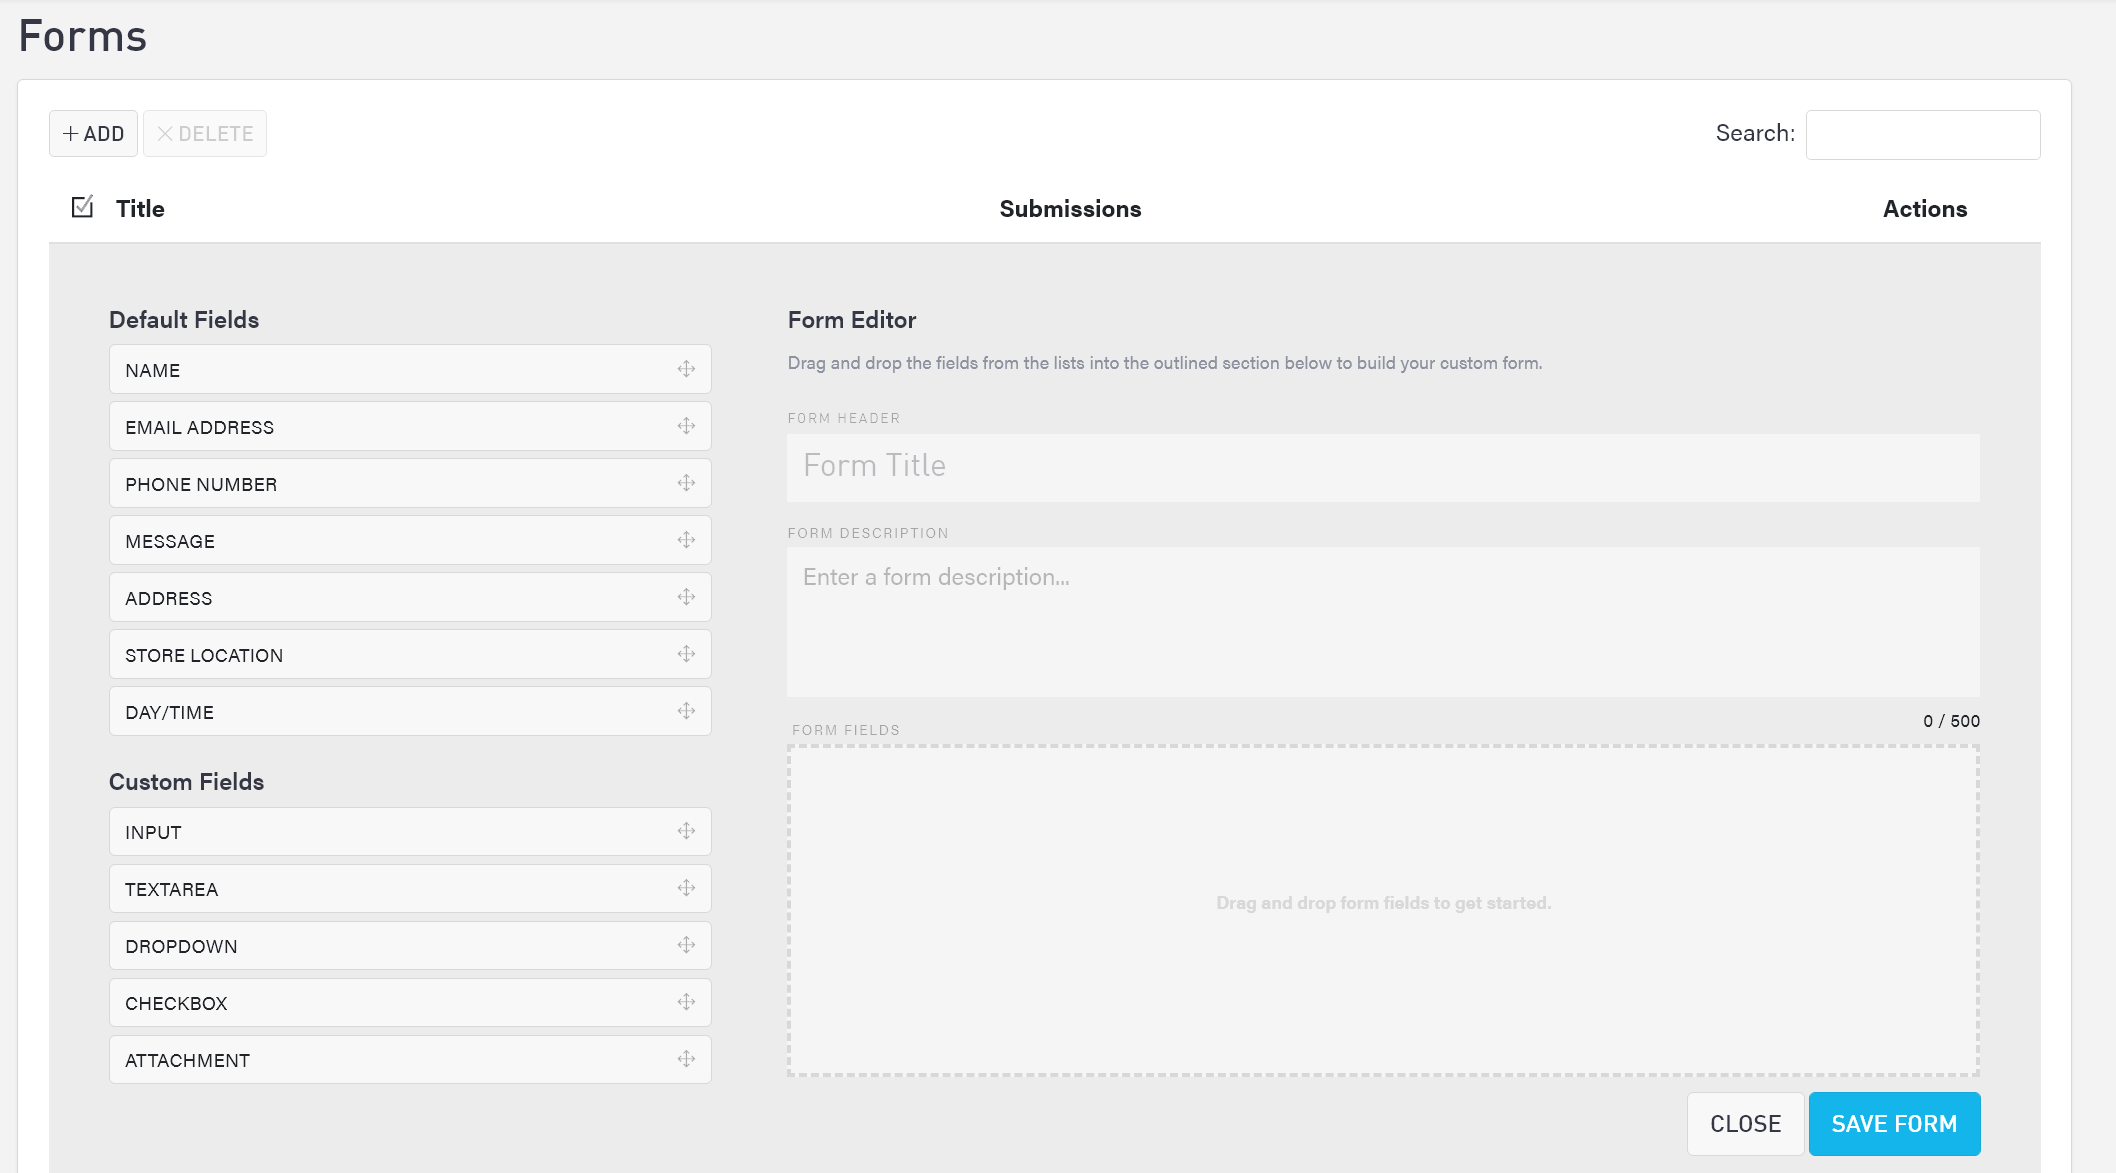Click the drag handle on PHONE NUMBER field
2116x1173 pixels.
[686, 483]
